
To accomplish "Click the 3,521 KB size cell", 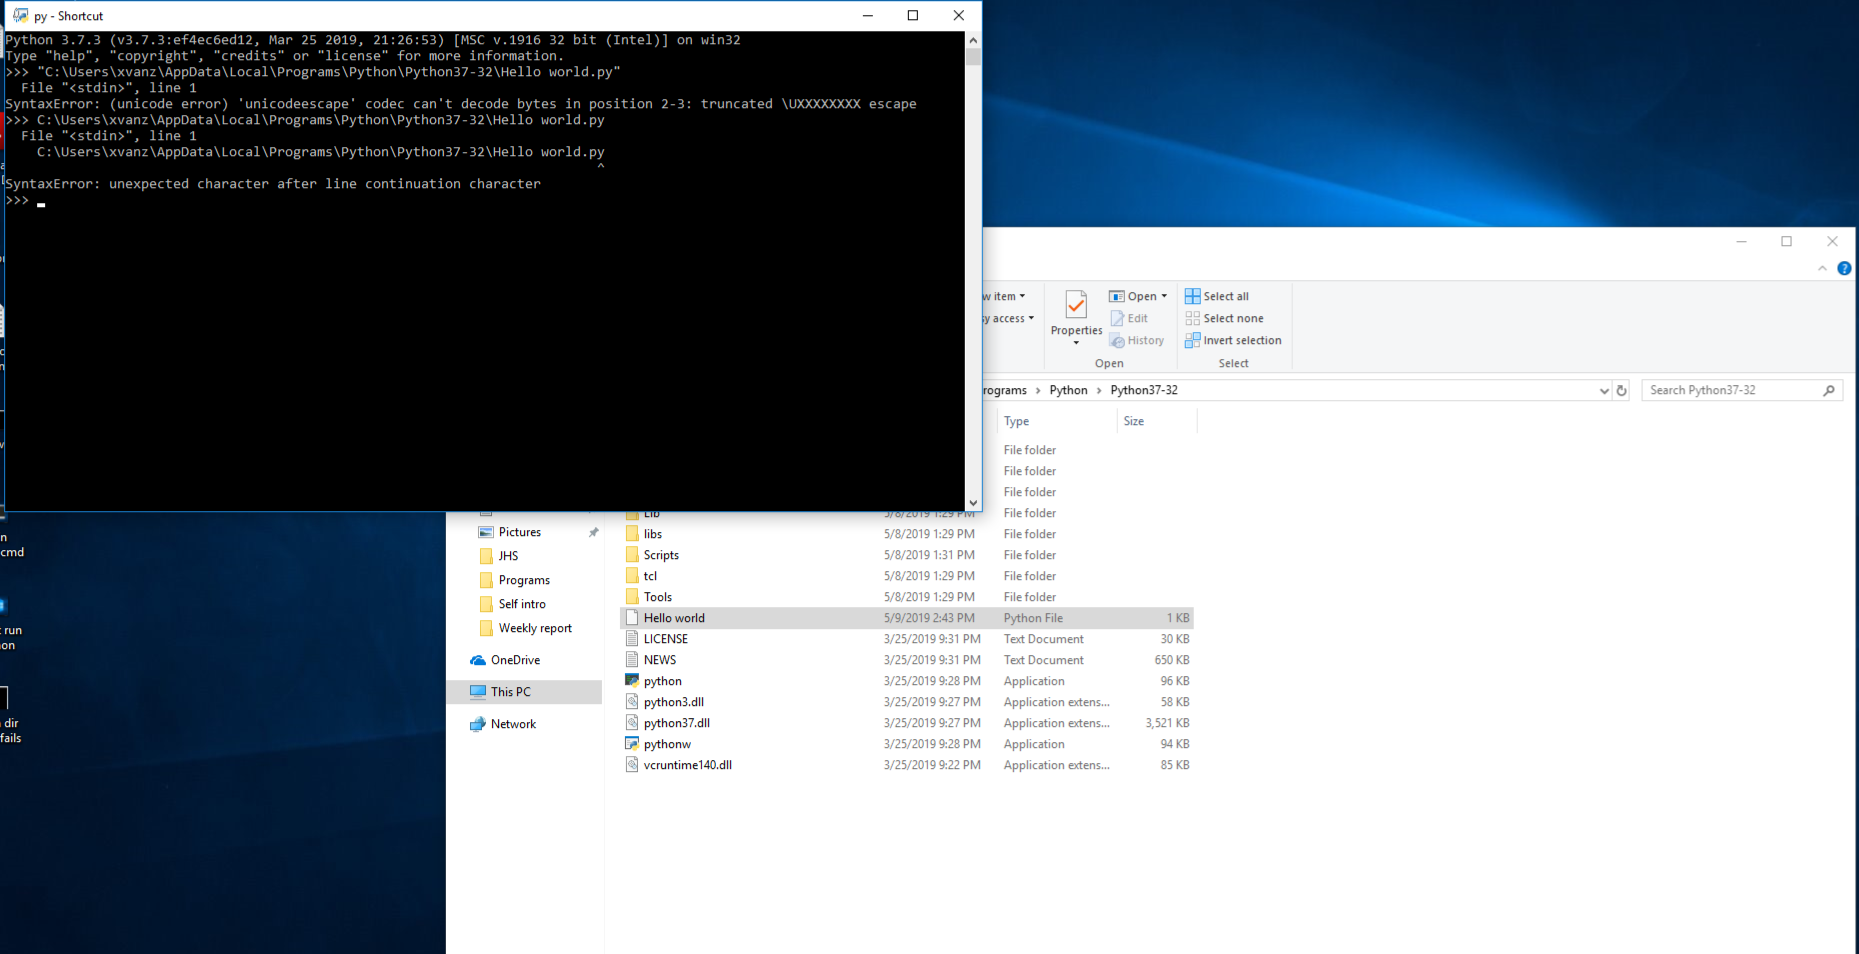I will [1167, 723].
